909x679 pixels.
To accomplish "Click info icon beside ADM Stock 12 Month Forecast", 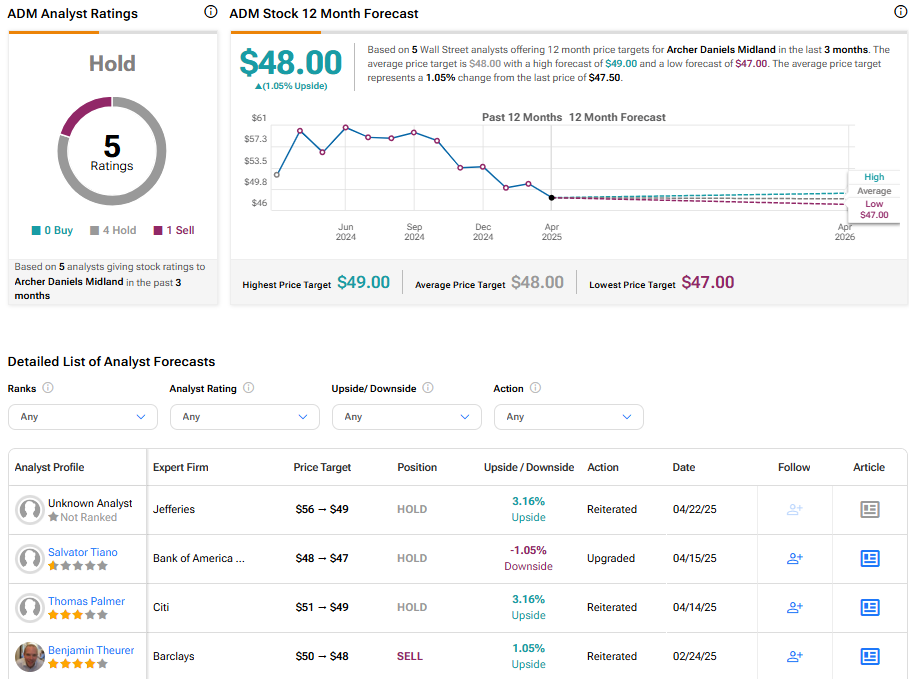I will pos(901,12).
